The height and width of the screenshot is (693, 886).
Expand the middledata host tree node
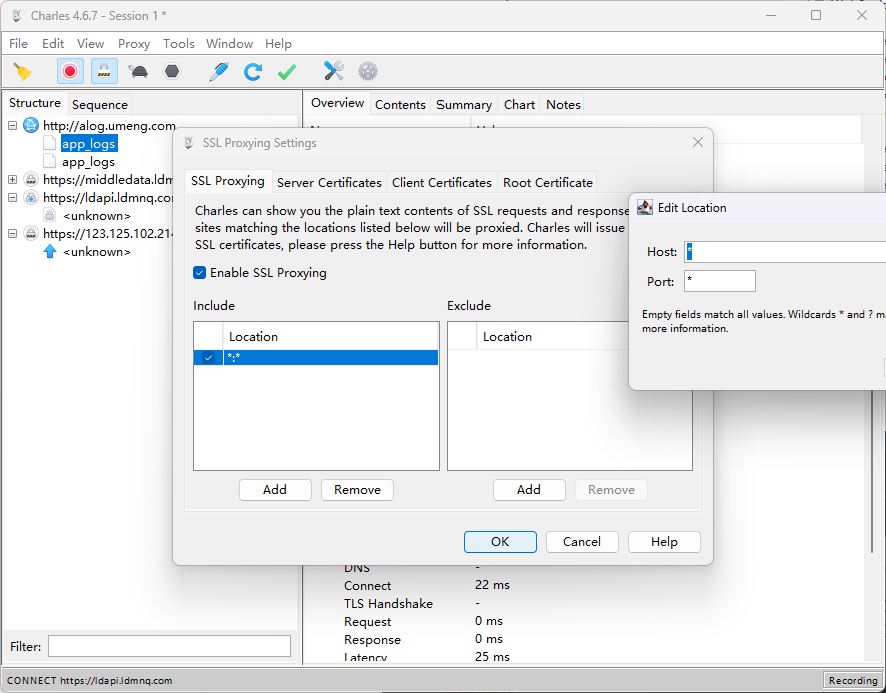[x=13, y=180]
